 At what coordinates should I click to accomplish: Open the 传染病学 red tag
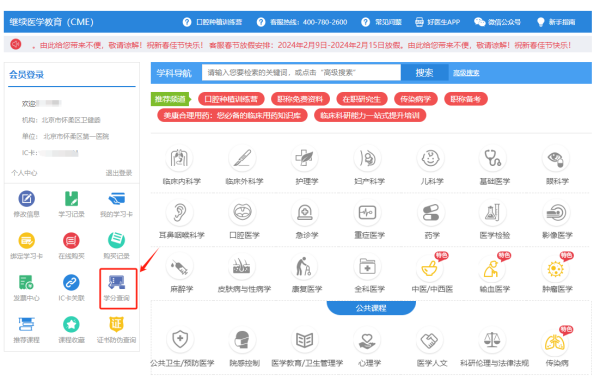(x=416, y=99)
